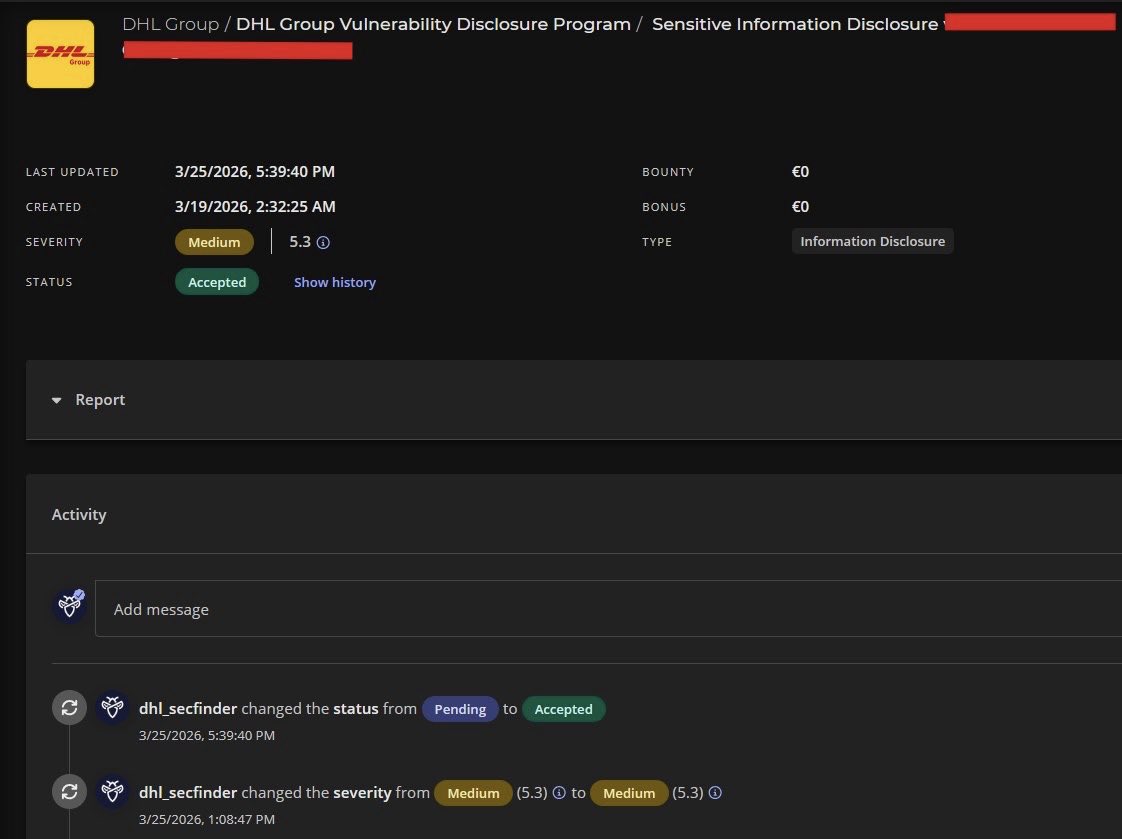This screenshot has width=1122, height=839.
Task: Click dhl_secfinder username on status change entry
Action: [187, 708]
